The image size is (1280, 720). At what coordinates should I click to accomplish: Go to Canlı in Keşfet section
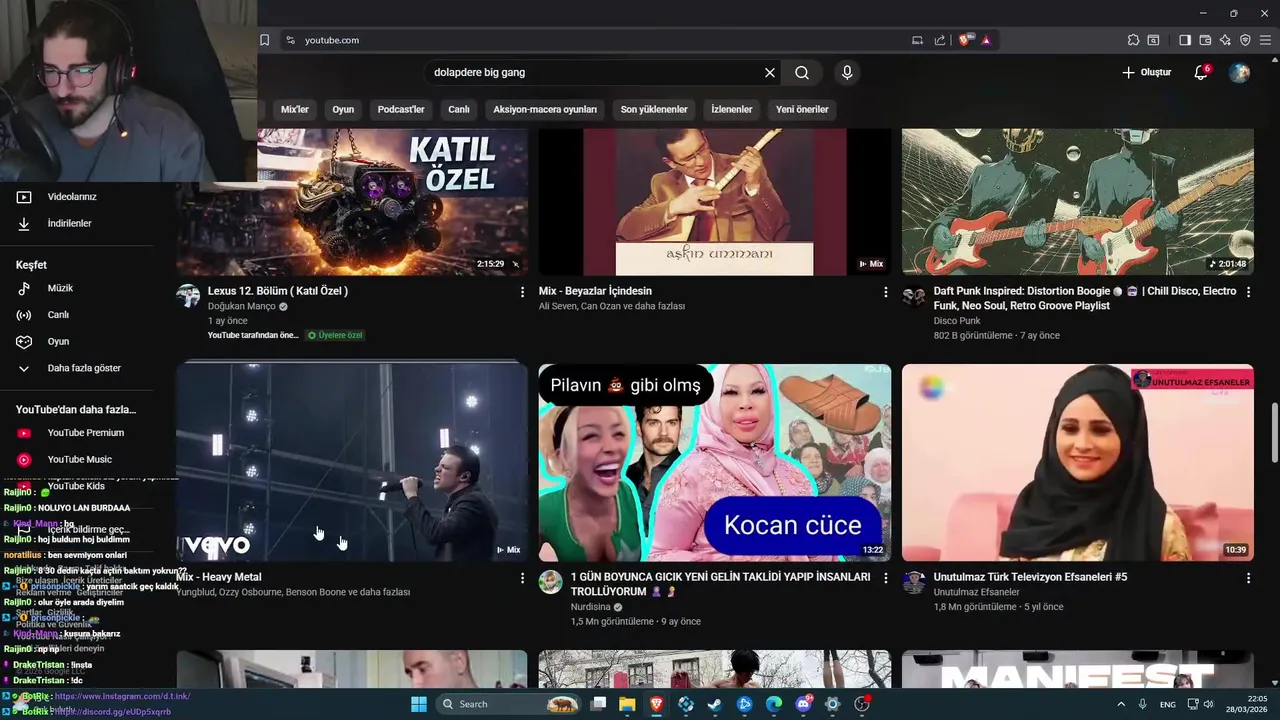click(58, 315)
